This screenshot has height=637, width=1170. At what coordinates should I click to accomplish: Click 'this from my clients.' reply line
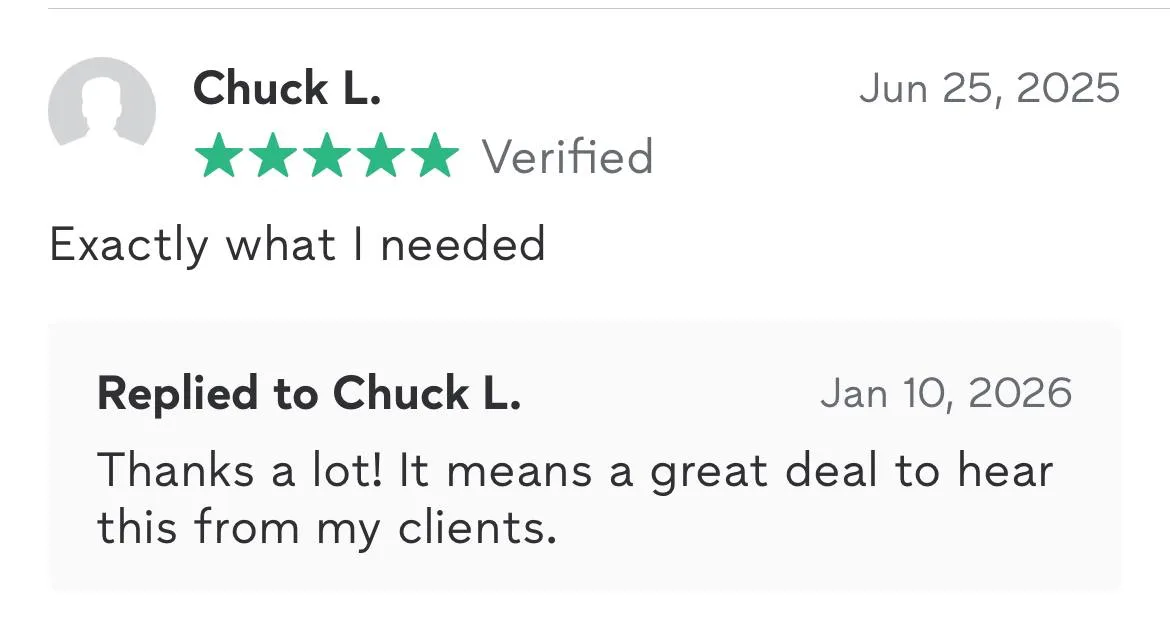point(326,526)
